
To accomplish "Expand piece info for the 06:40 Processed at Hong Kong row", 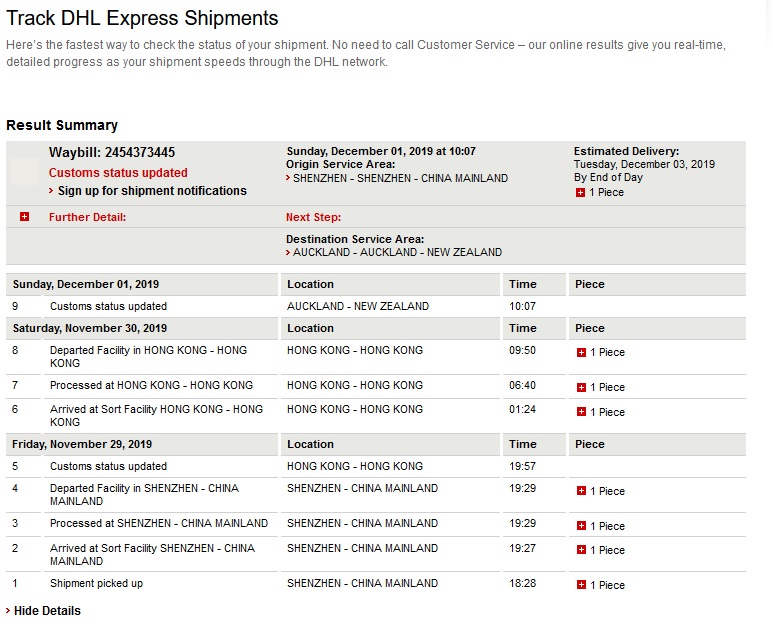I will click(x=581, y=388).
